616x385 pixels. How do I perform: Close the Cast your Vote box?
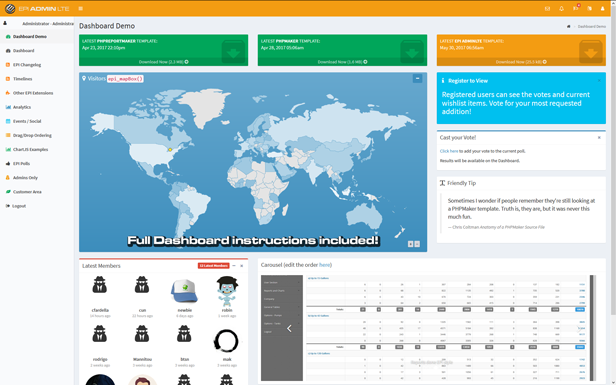tap(599, 138)
